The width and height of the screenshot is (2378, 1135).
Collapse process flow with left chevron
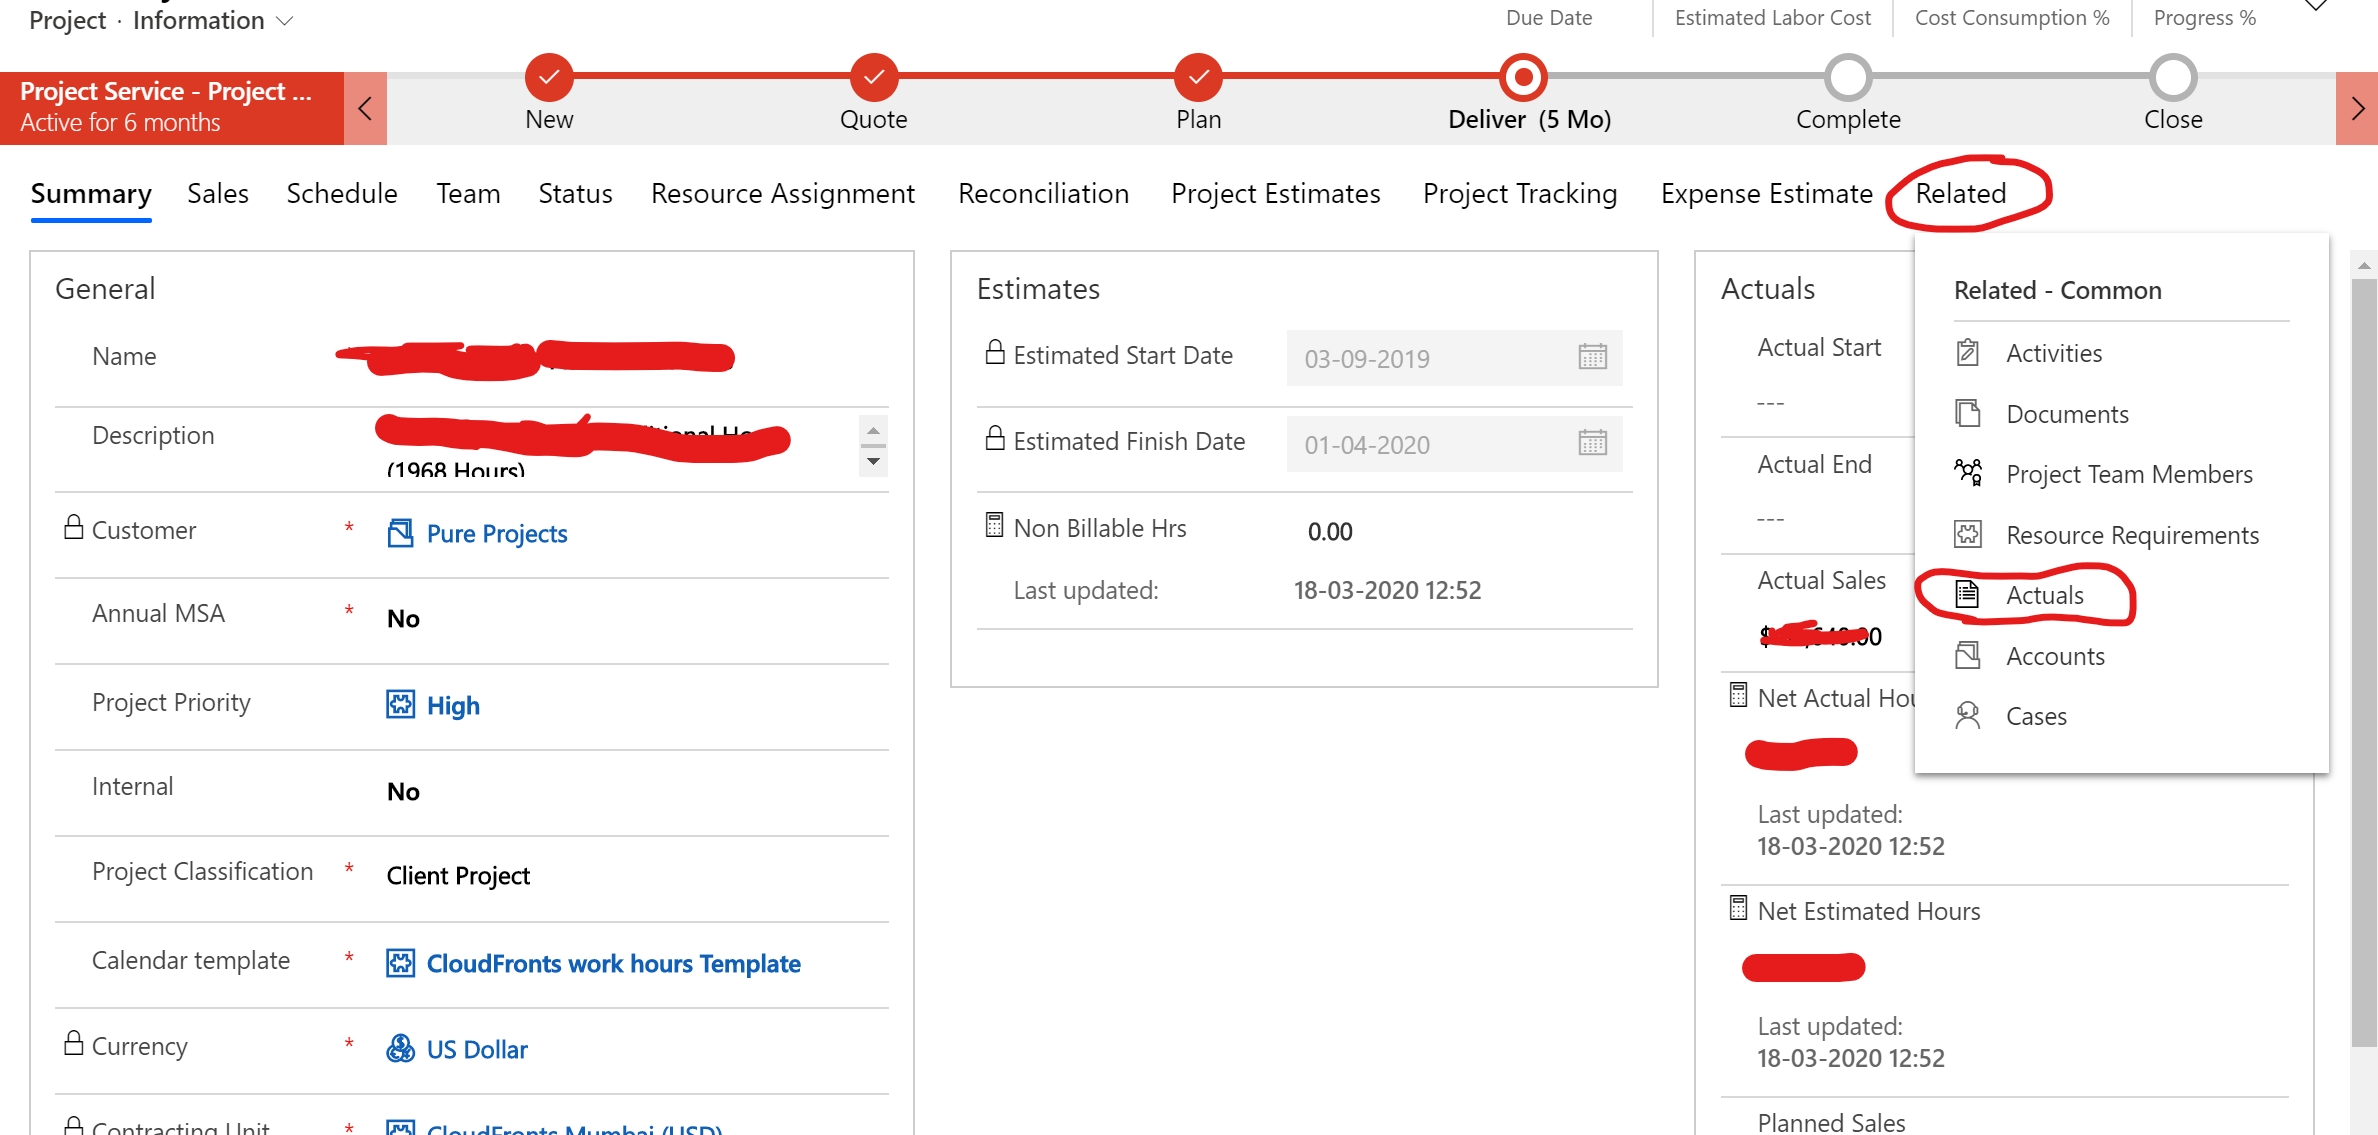tap(365, 108)
